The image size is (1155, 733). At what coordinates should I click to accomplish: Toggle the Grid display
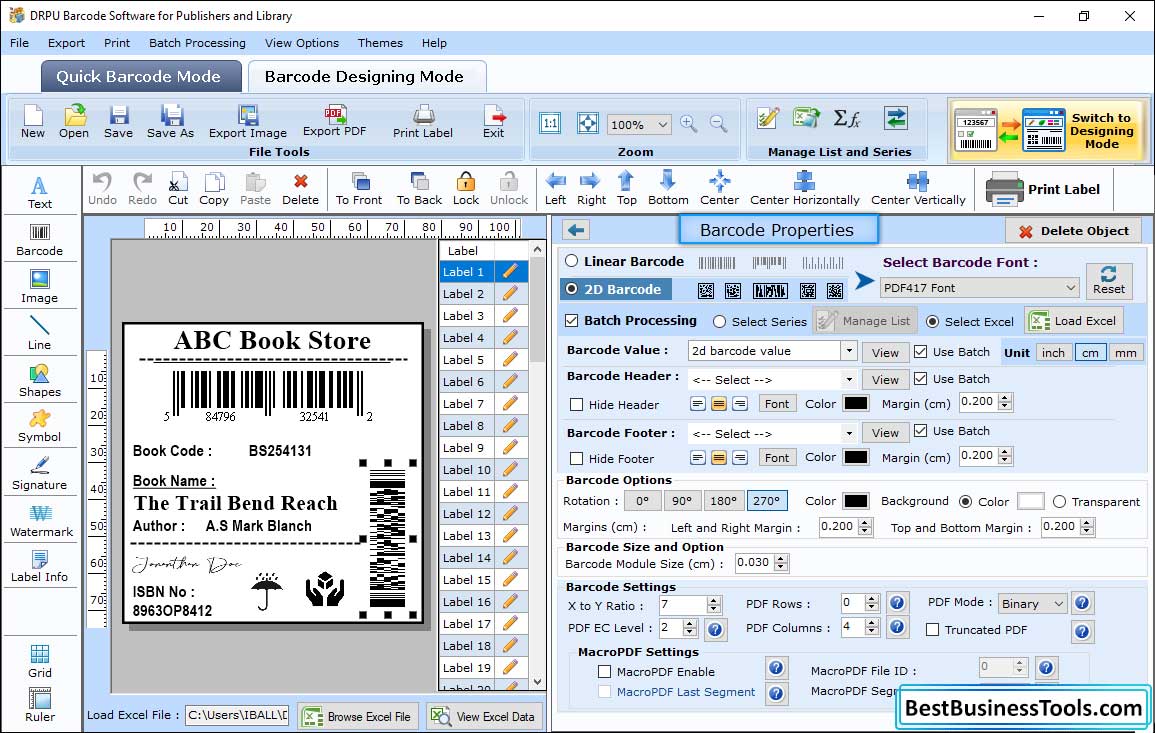(40, 661)
